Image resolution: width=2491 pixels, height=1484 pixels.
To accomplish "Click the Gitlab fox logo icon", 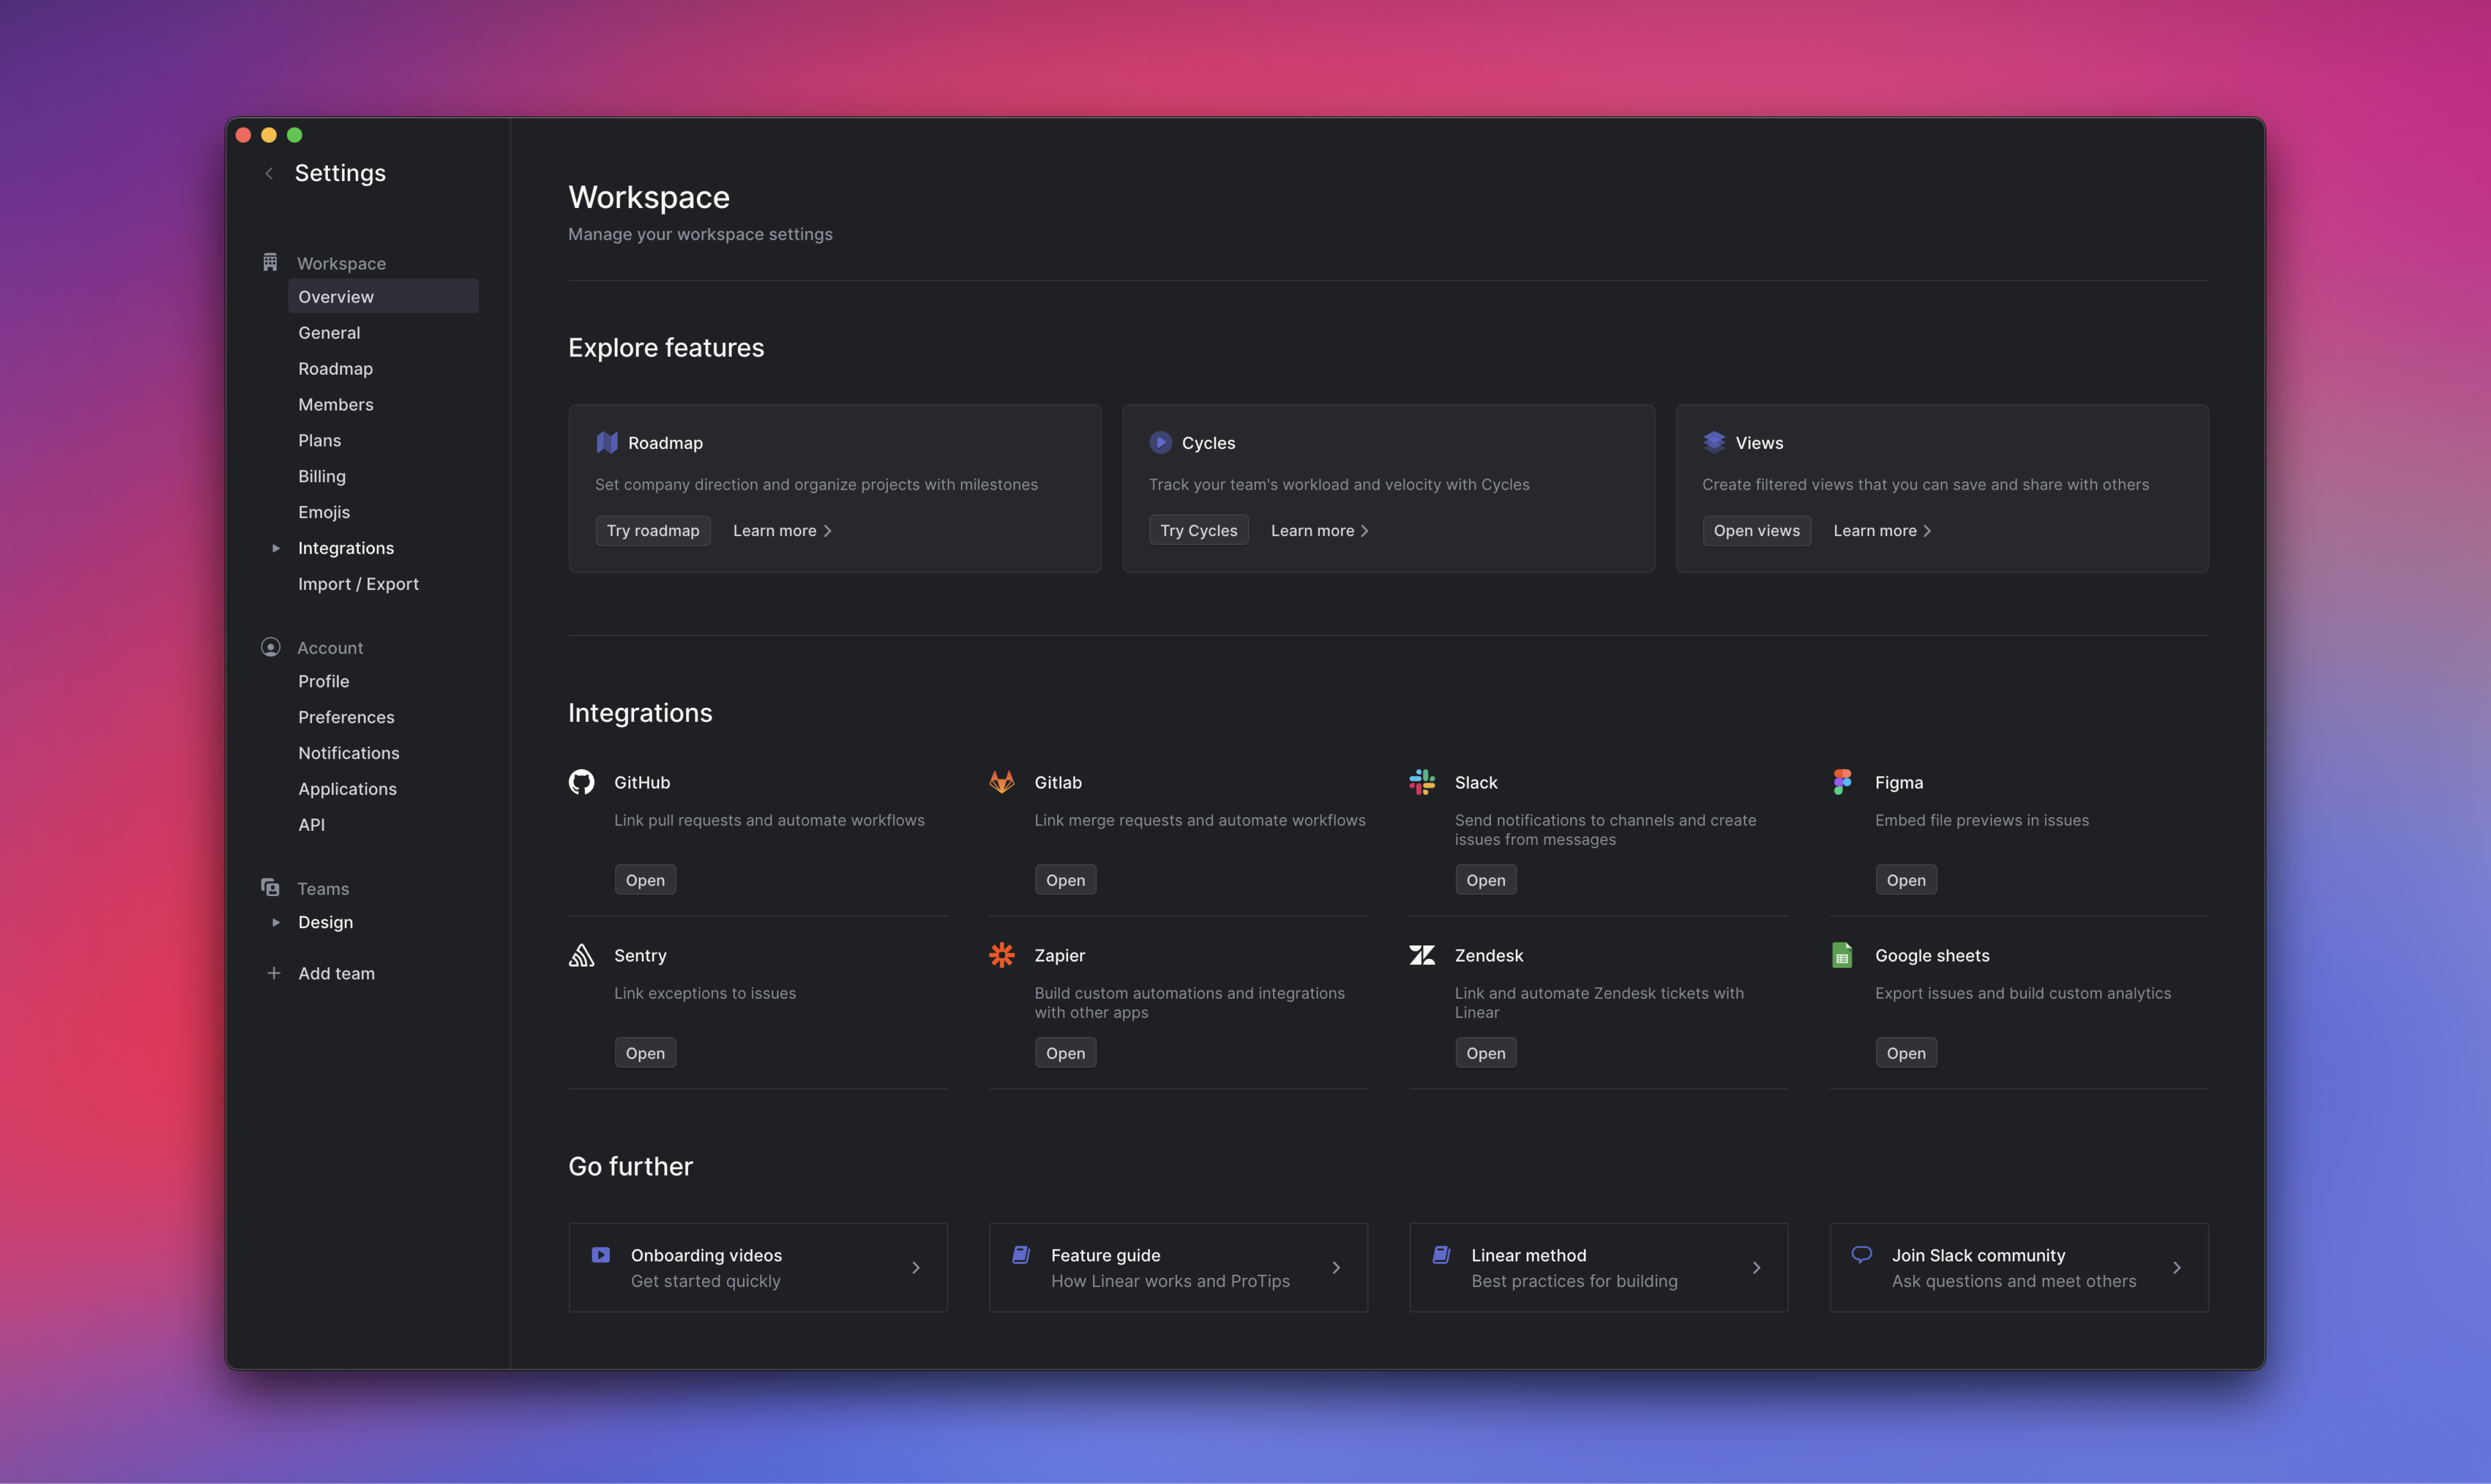I will (x=1001, y=782).
